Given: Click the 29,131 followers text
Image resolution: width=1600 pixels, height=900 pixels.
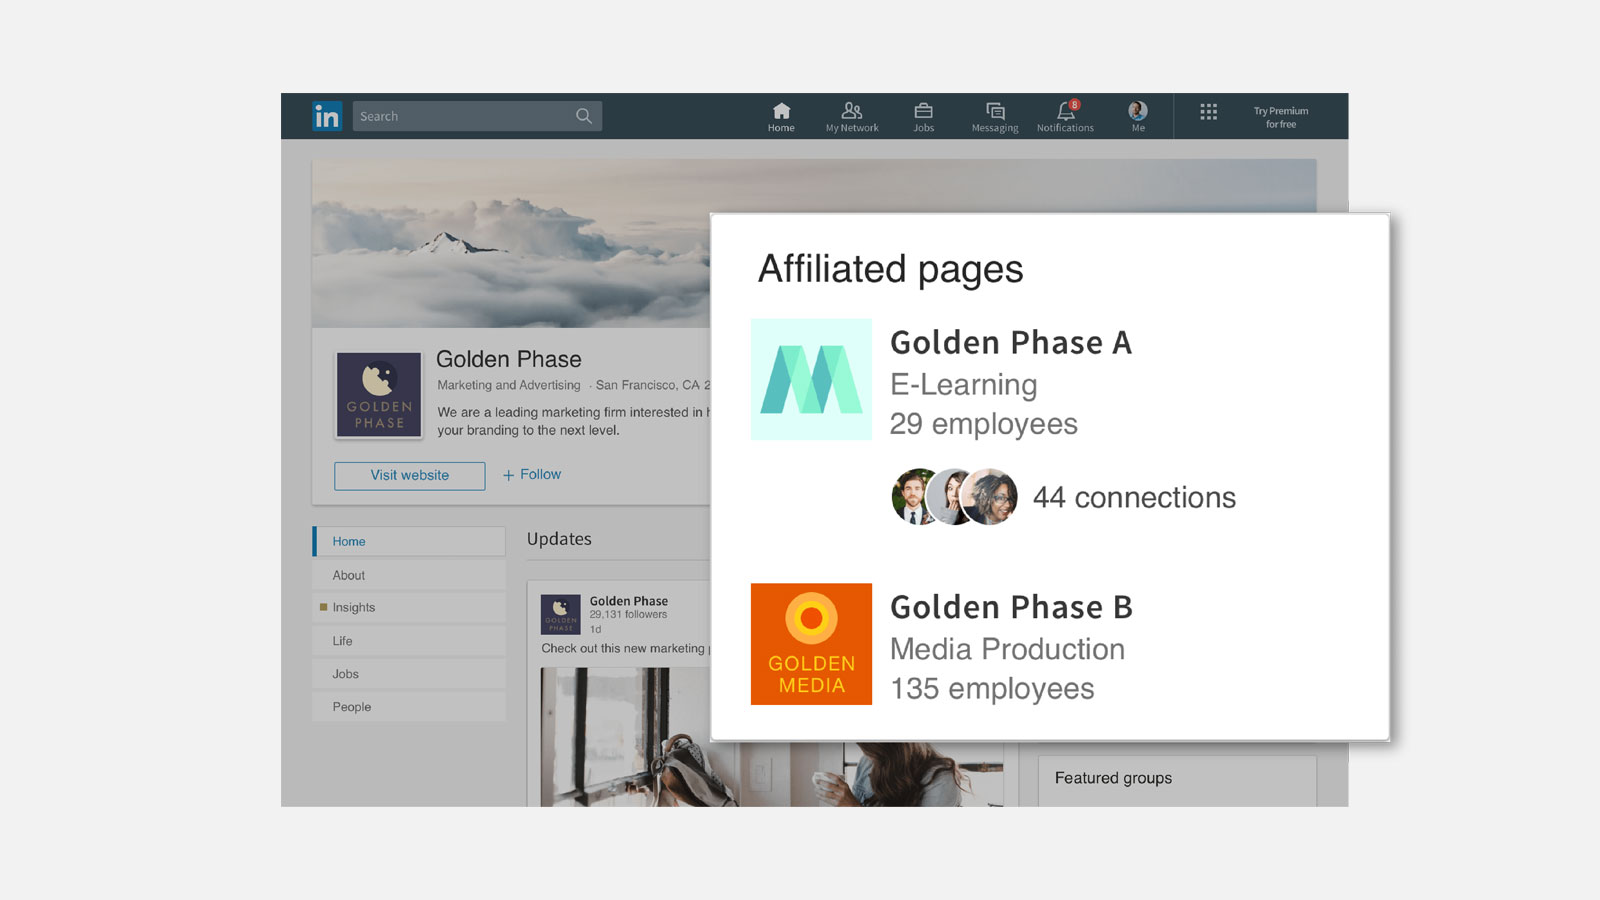Looking at the screenshot, I should pos(628,615).
